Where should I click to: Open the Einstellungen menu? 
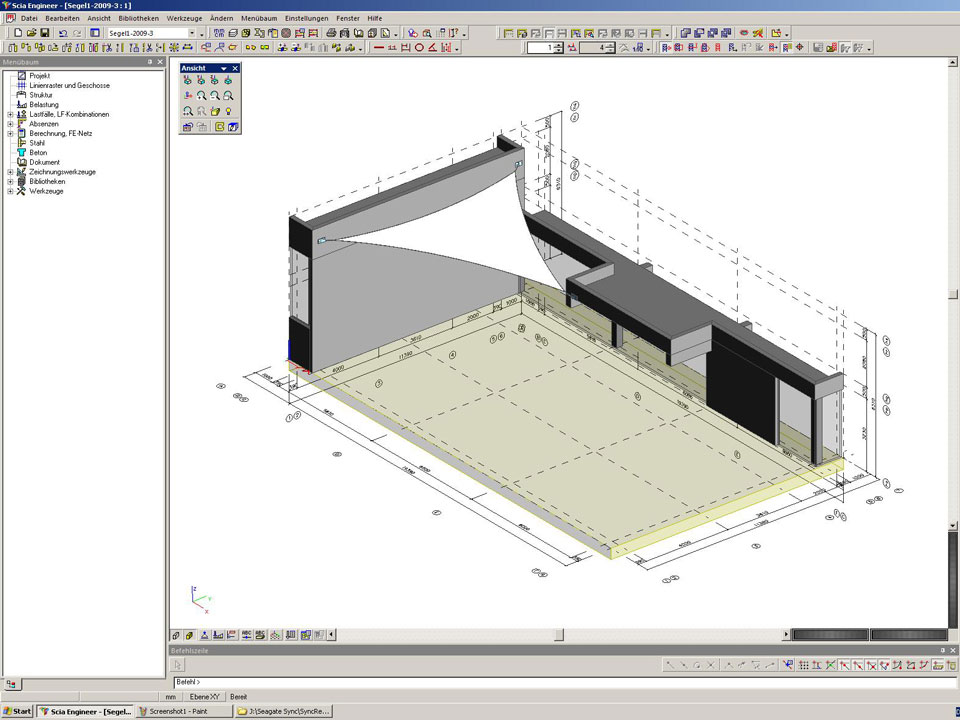(305, 18)
